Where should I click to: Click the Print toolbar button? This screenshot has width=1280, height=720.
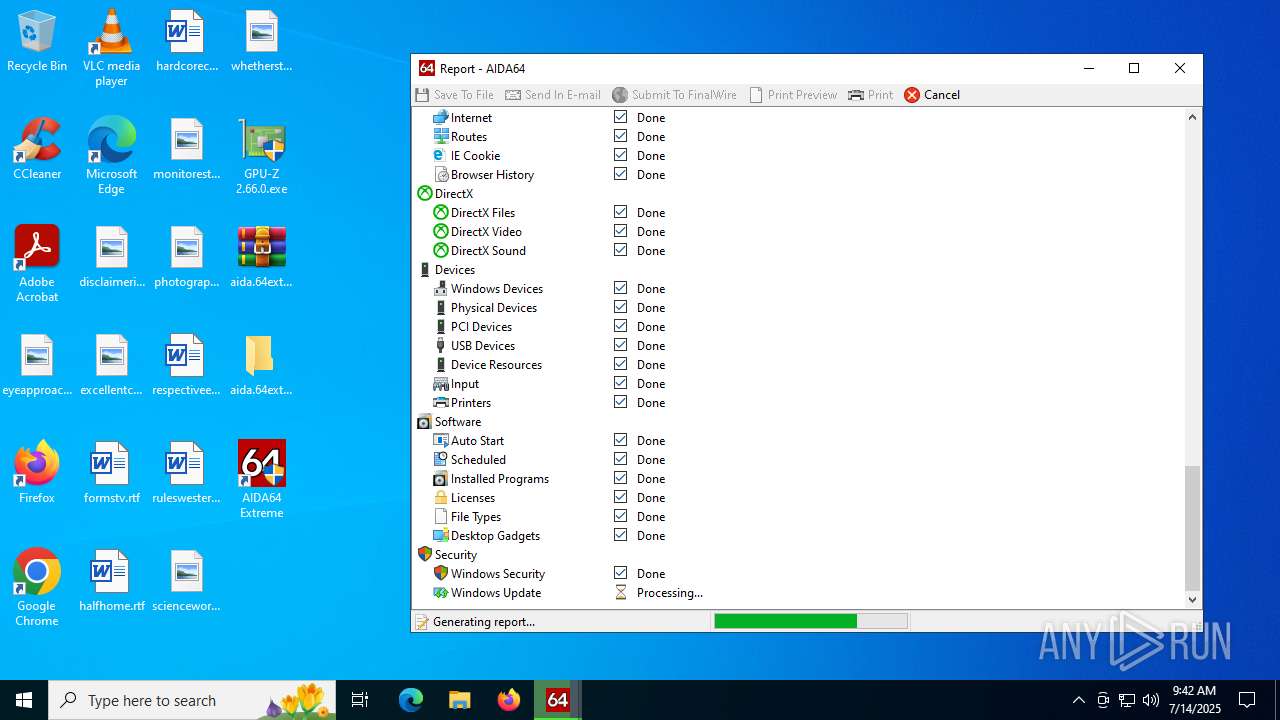(x=870, y=95)
